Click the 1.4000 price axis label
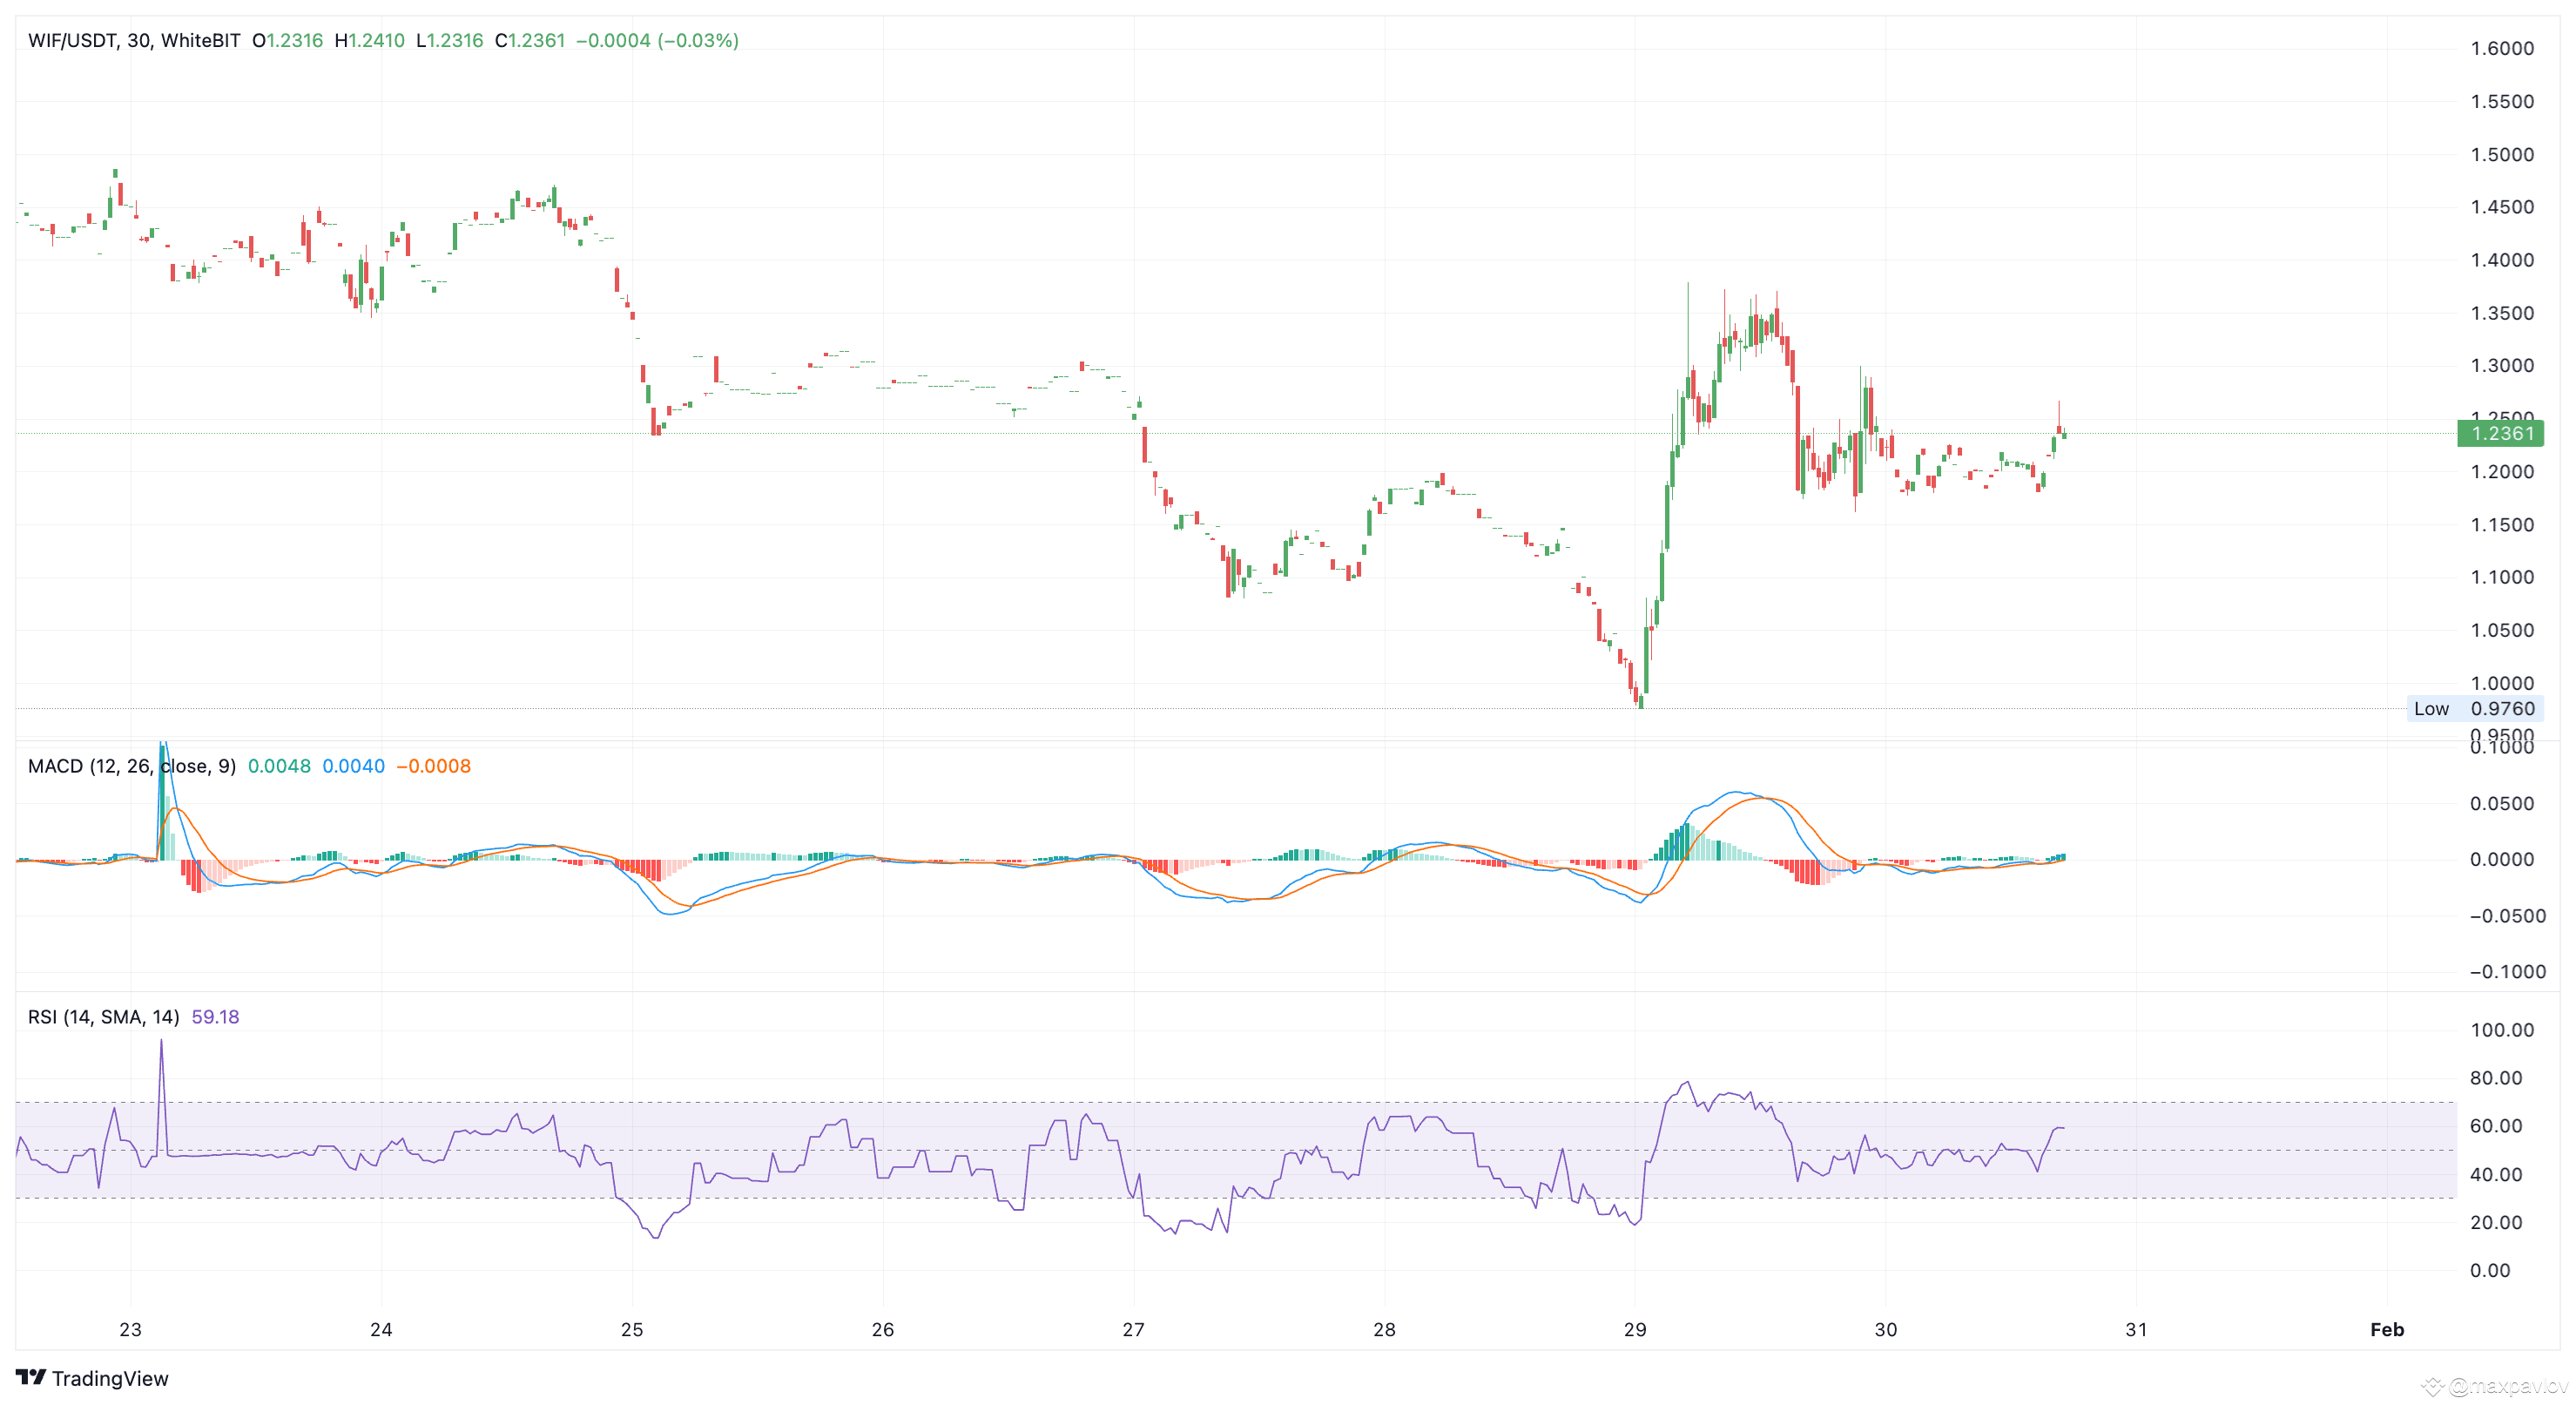Viewport: 2576px width, 1405px height. pyautogui.click(x=2502, y=260)
